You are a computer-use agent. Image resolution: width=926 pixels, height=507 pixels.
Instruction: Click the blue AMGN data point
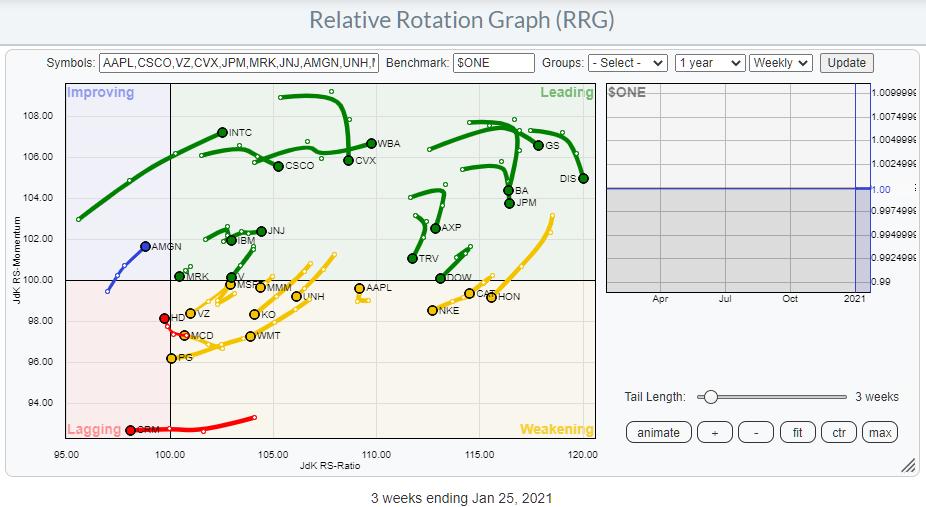point(145,246)
